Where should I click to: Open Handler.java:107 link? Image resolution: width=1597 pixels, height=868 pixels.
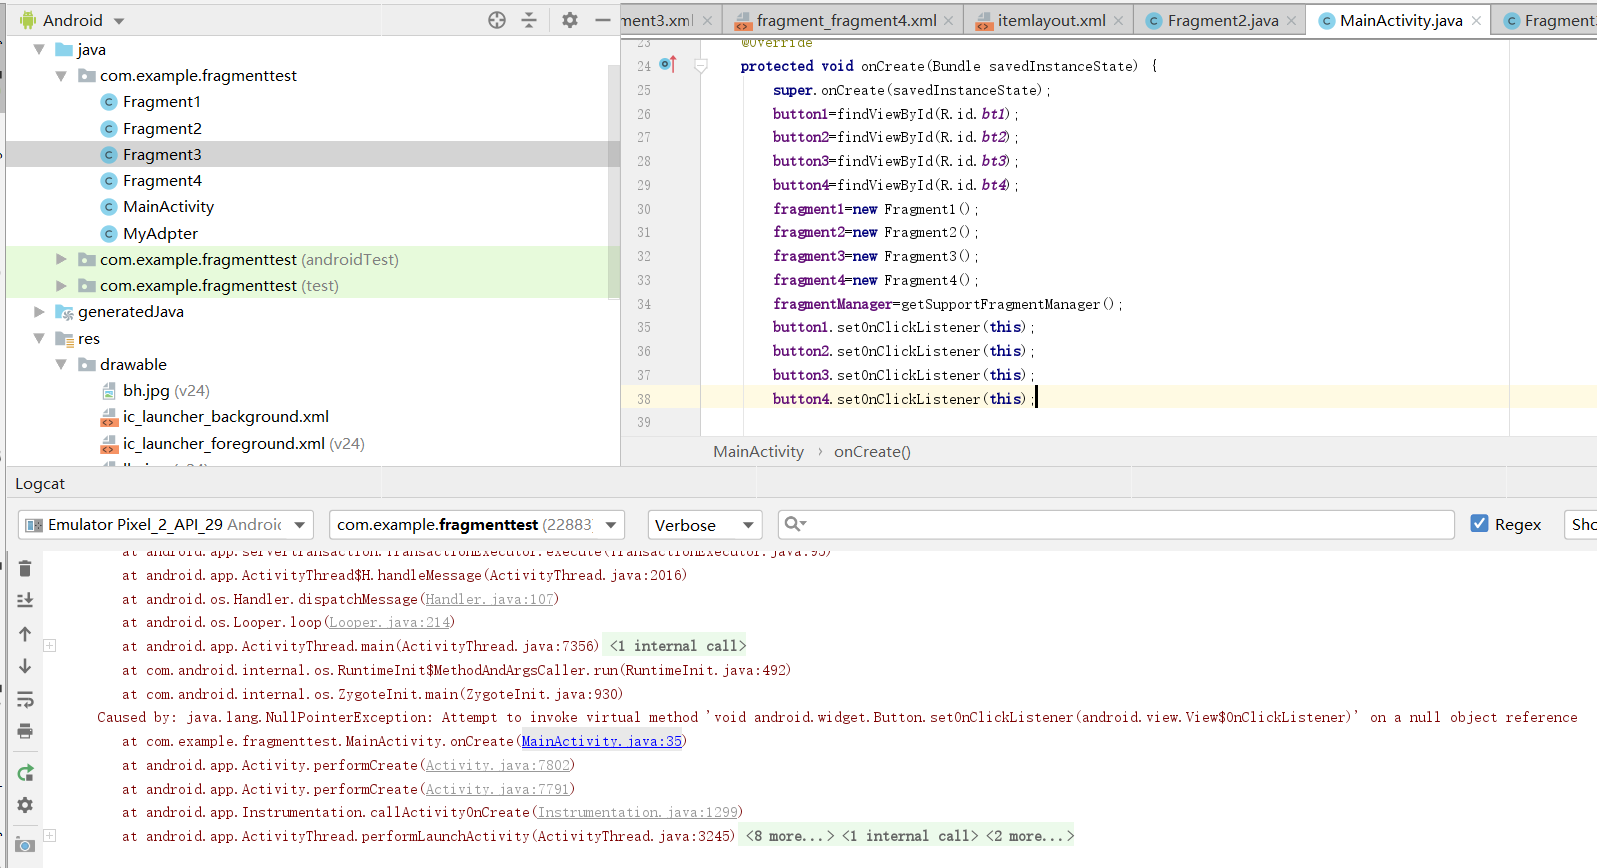[489, 599]
